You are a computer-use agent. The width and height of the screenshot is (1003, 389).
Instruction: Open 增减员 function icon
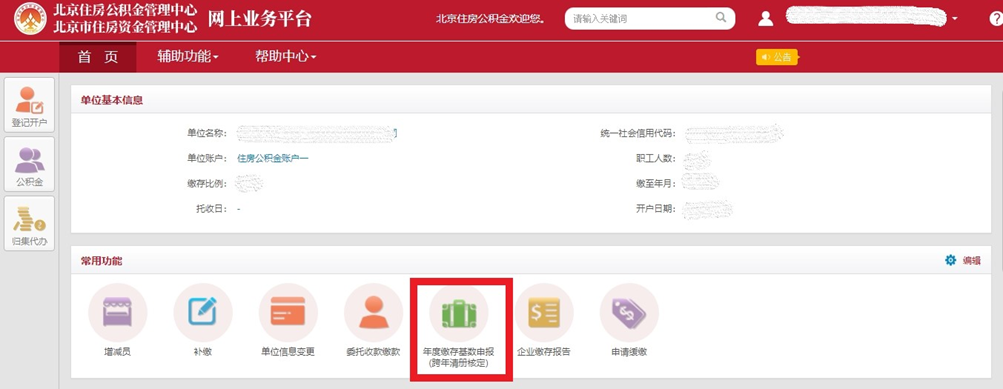tap(118, 313)
